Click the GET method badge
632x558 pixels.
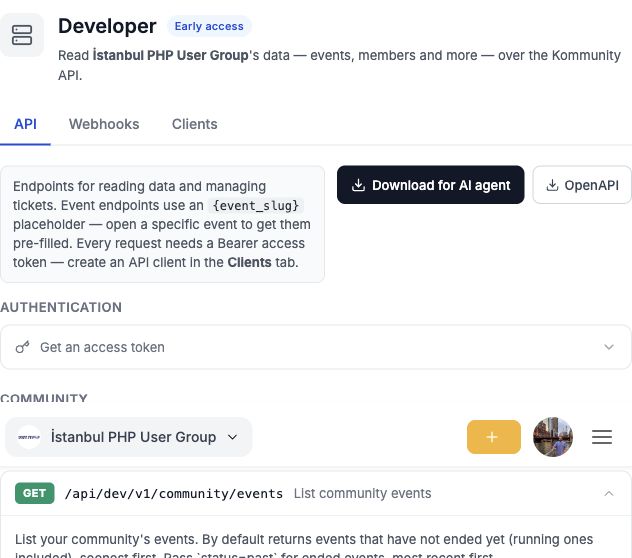pyautogui.click(x=35, y=493)
